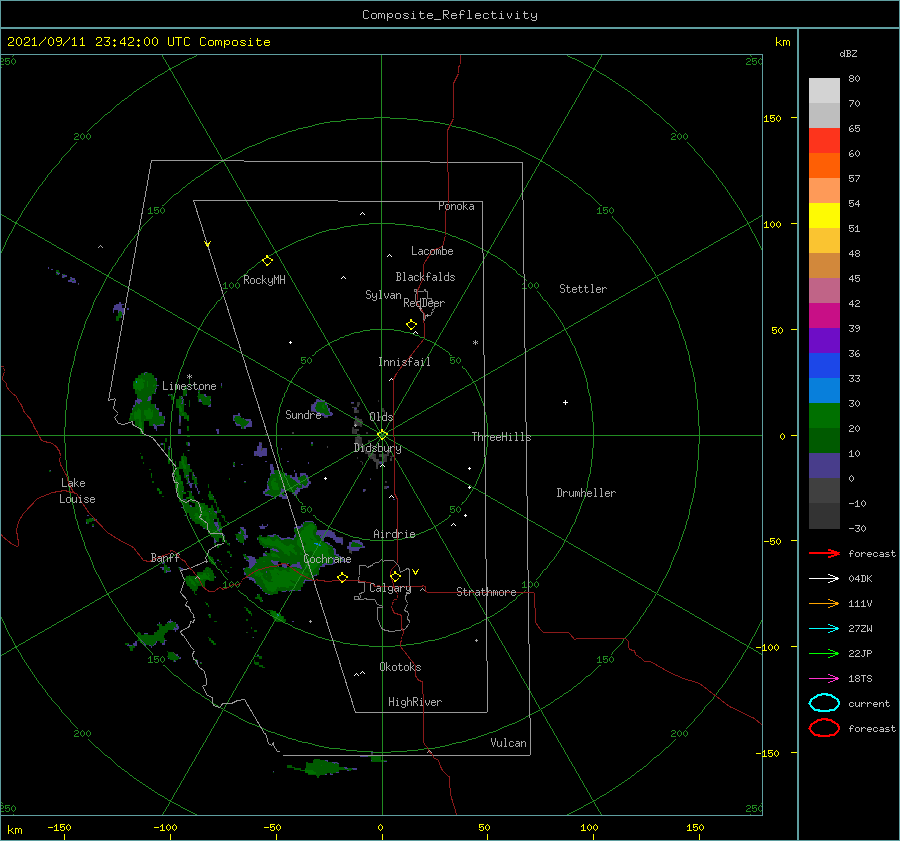Click the 04DK legend label
This screenshot has width=900, height=841.
click(860, 579)
